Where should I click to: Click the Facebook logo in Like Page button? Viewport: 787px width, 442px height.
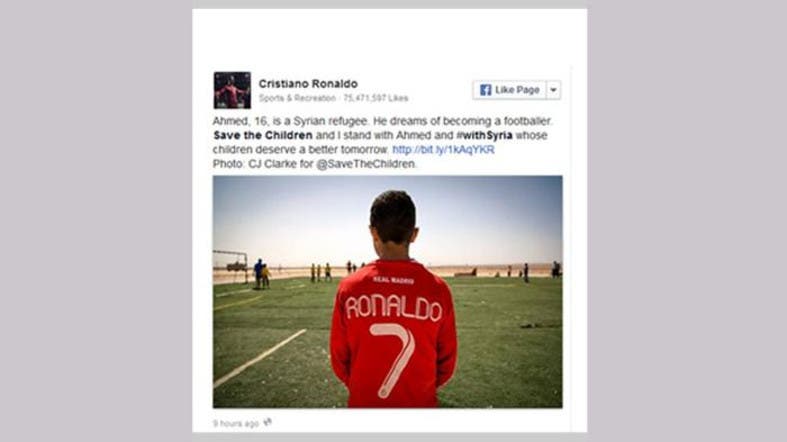tap(485, 90)
